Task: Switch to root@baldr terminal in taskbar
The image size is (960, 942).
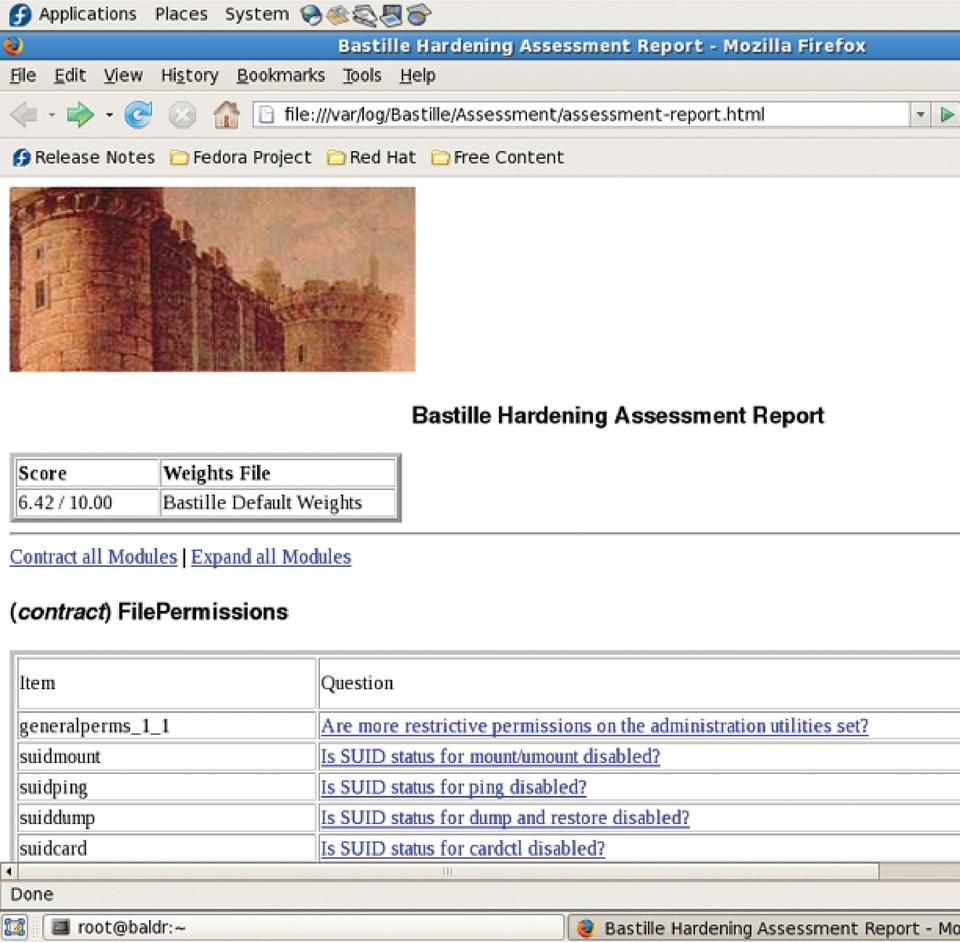Action: pyautogui.click(x=130, y=927)
